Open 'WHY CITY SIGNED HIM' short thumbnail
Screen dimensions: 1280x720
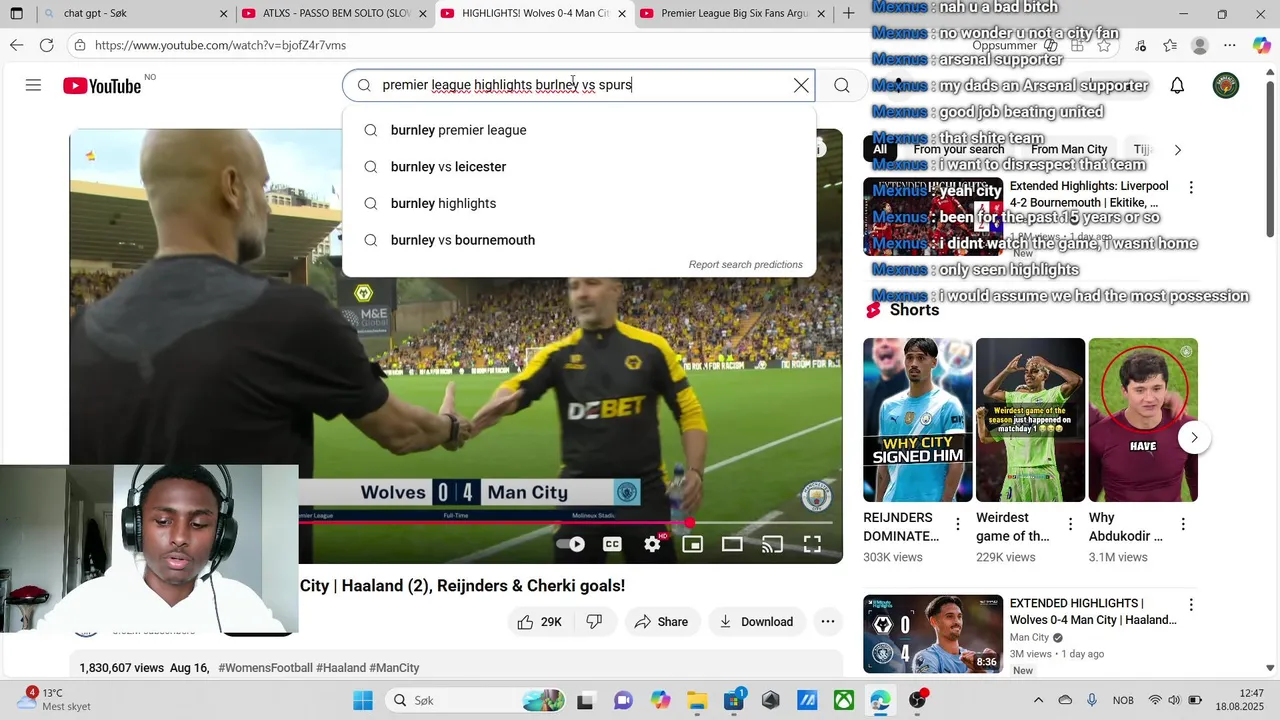918,420
